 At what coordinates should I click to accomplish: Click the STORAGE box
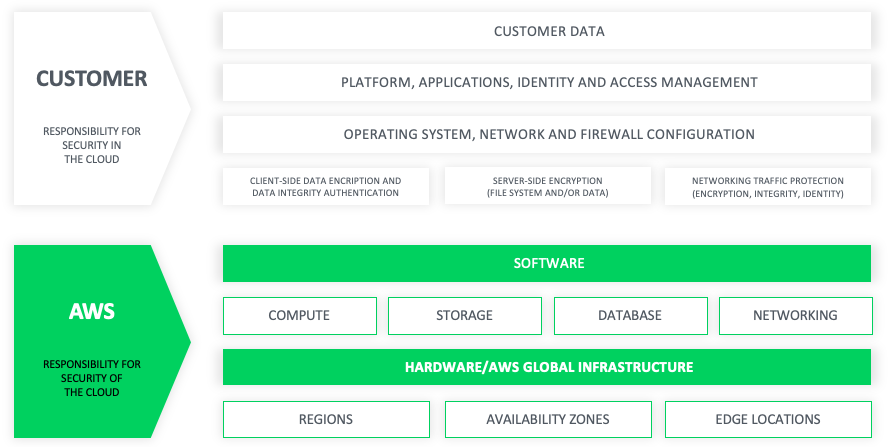tap(465, 315)
